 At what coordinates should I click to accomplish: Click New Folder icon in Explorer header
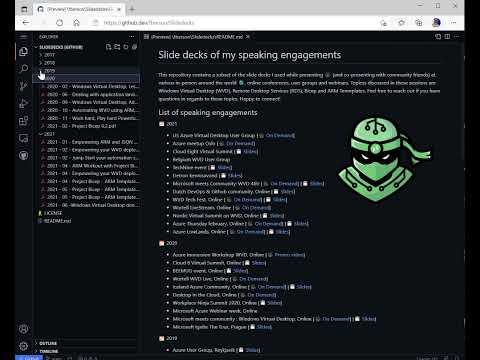point(117,47)
